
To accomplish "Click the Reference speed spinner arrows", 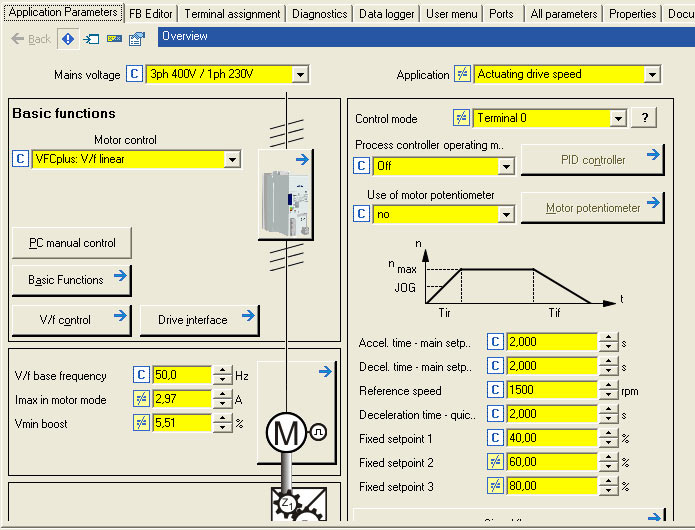I will tap(608, 391).
